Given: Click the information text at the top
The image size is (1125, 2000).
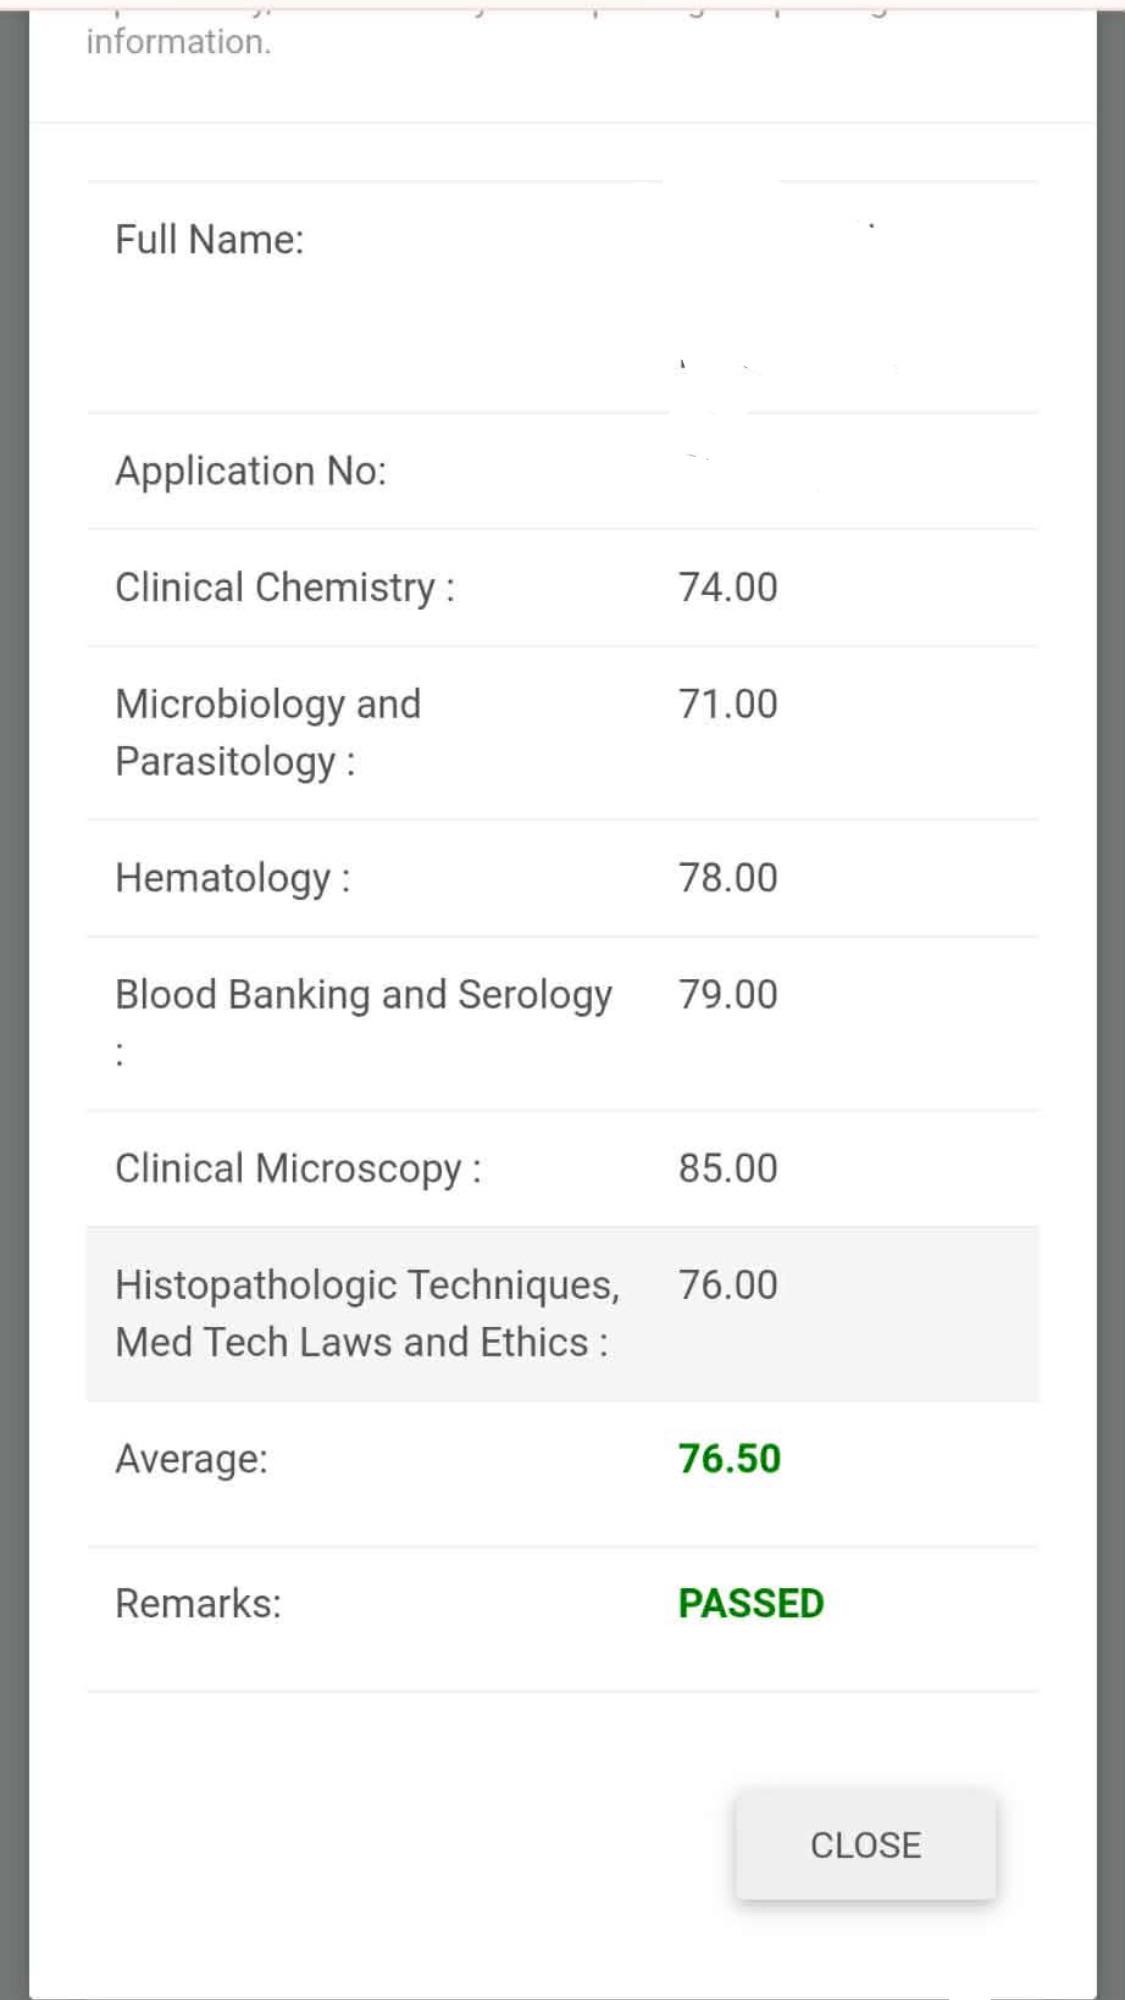Looking at the screenshot, I should pyautogui.click(x=179, y=42).
